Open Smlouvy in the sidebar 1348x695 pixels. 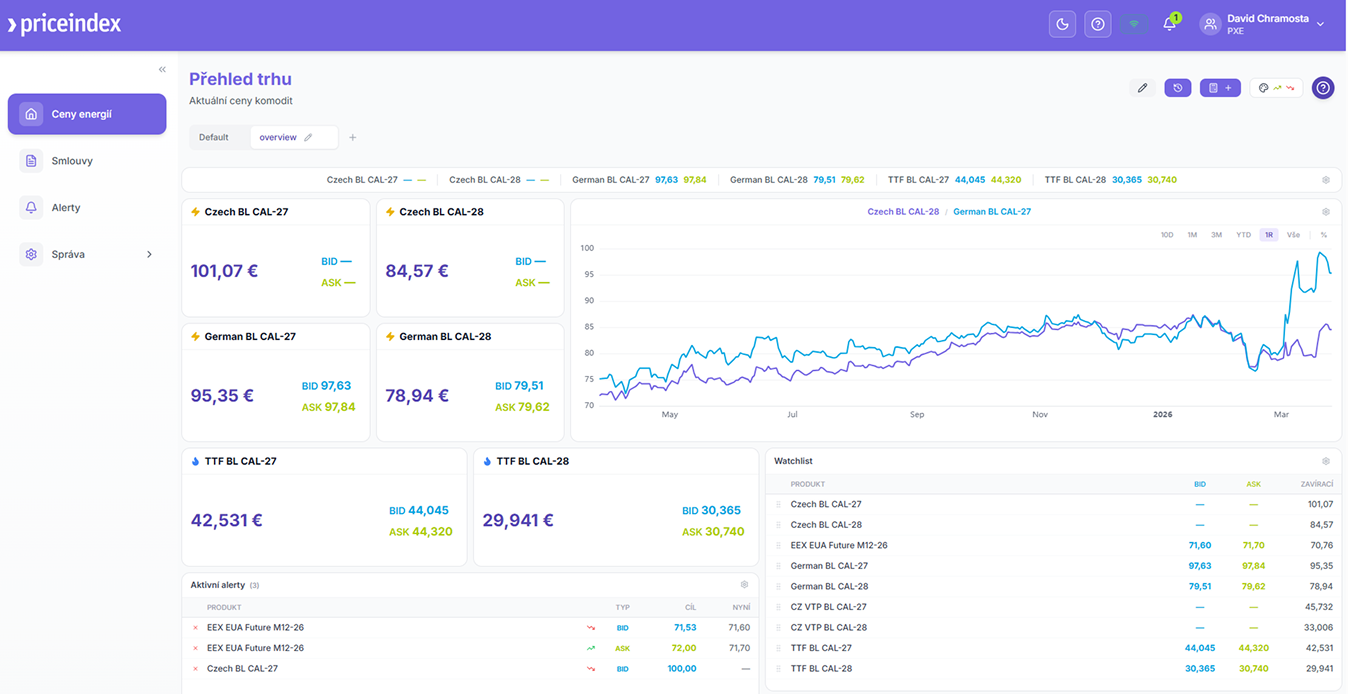[72, 161]
